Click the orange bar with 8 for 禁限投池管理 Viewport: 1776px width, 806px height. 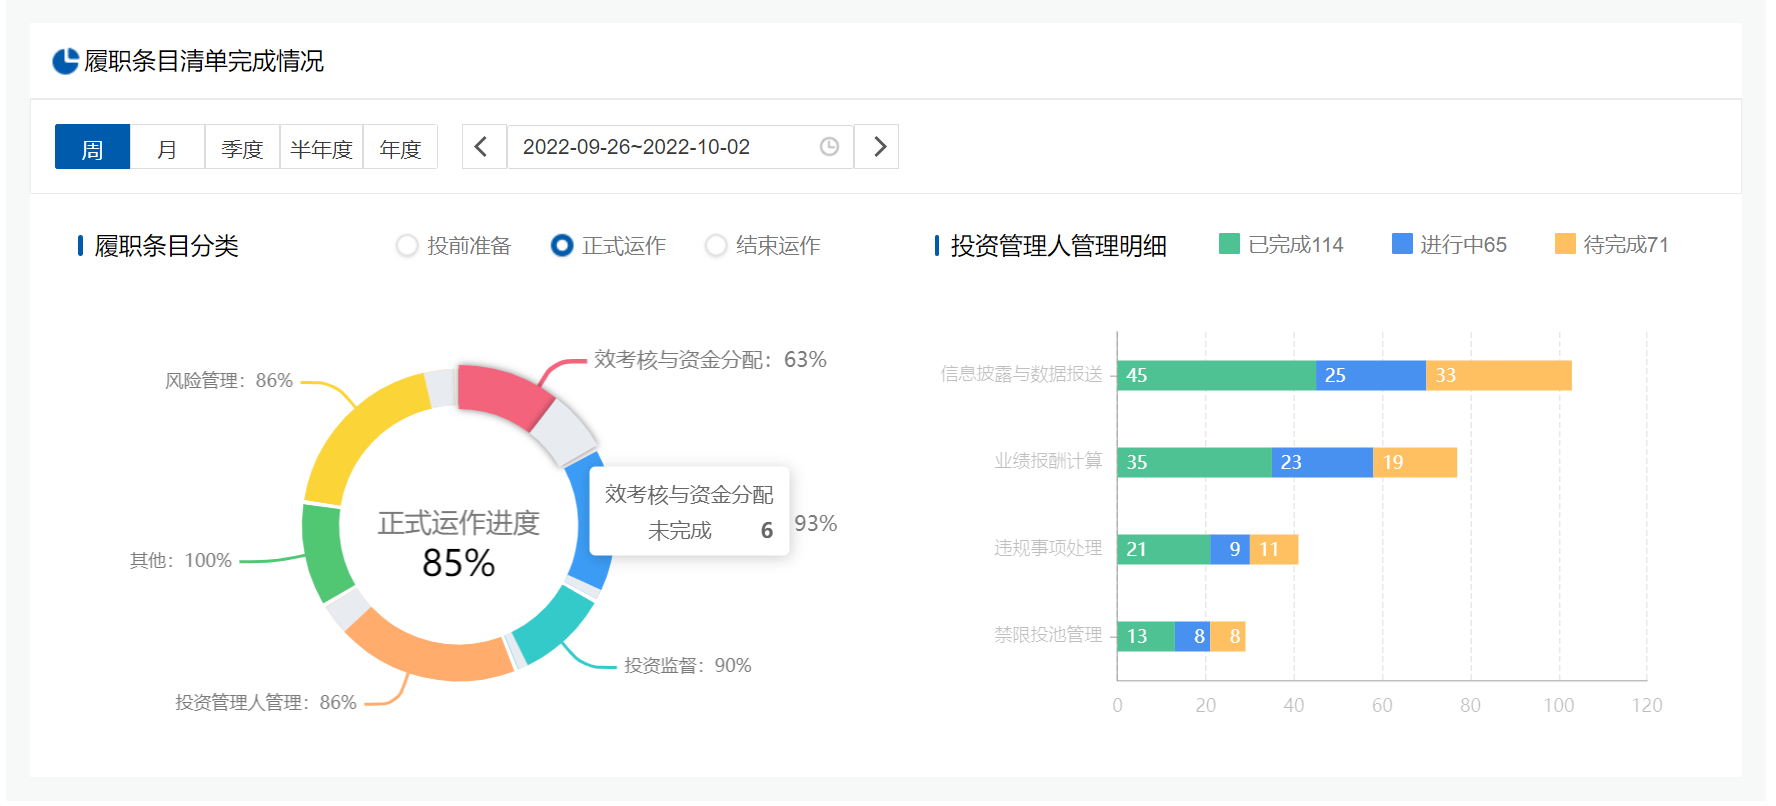[x=1228, y=636]
